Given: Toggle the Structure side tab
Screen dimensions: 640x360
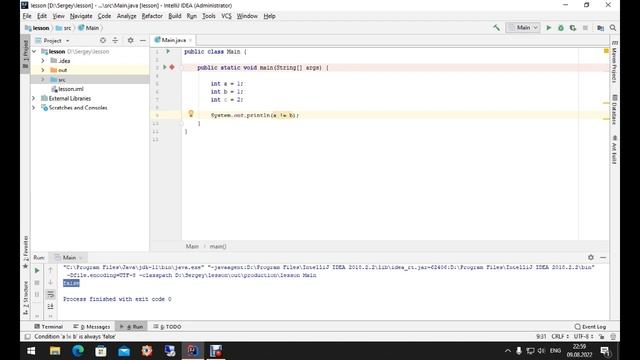Looking at the screenshot, I should point(26,298).
